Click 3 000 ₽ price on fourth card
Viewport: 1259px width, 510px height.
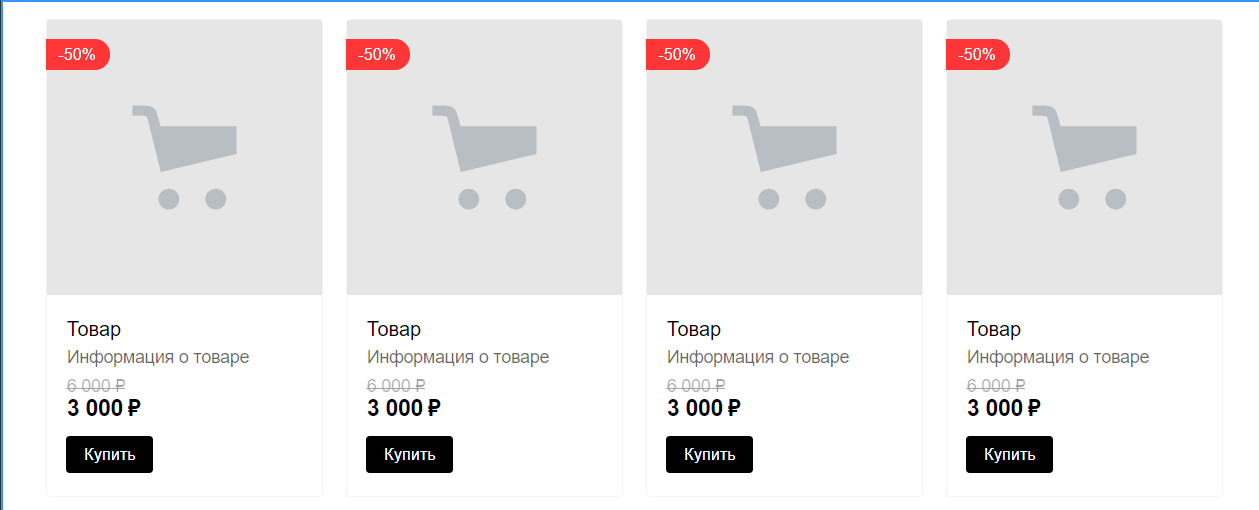point(1004,408)
